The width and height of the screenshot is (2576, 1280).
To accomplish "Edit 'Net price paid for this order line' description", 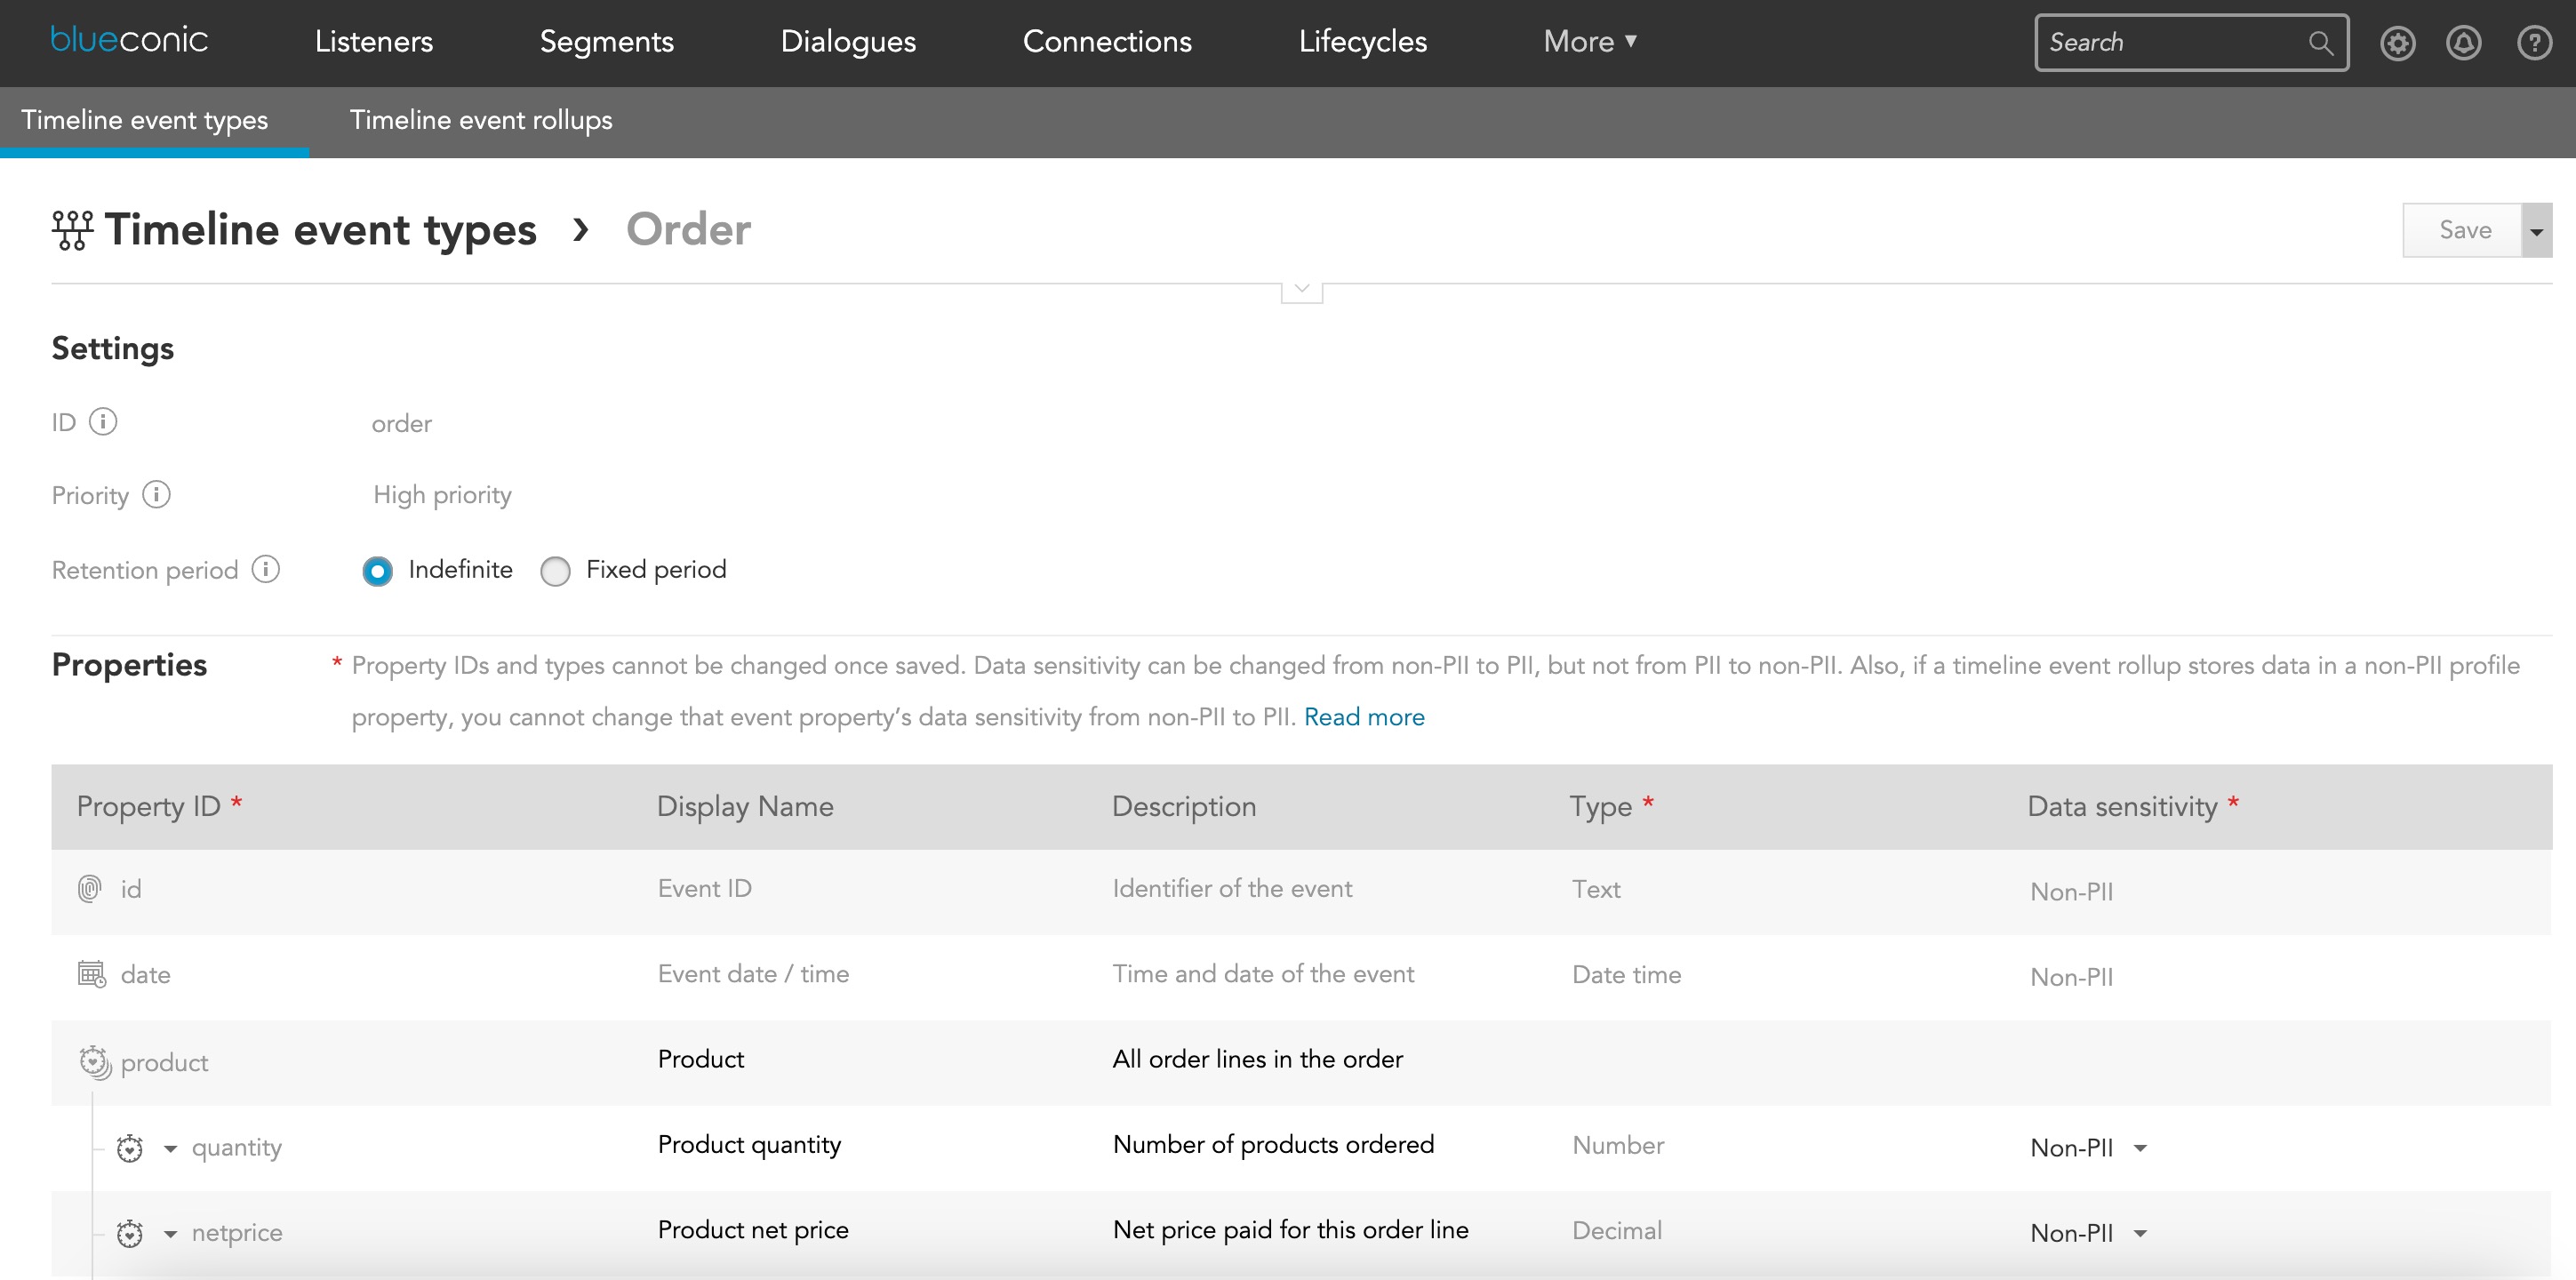I will [1290, 1230].
